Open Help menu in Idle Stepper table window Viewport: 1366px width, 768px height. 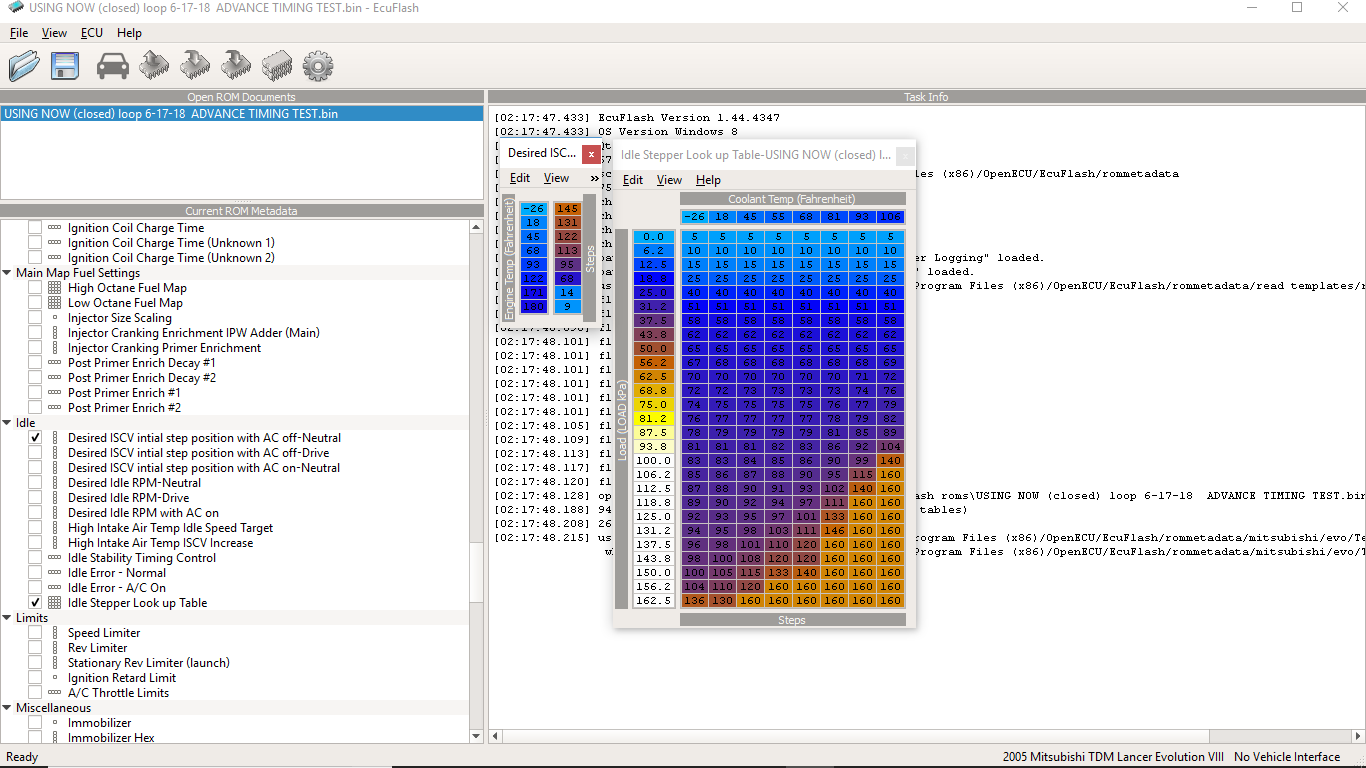pyautogui.click(x=708, y=180)
